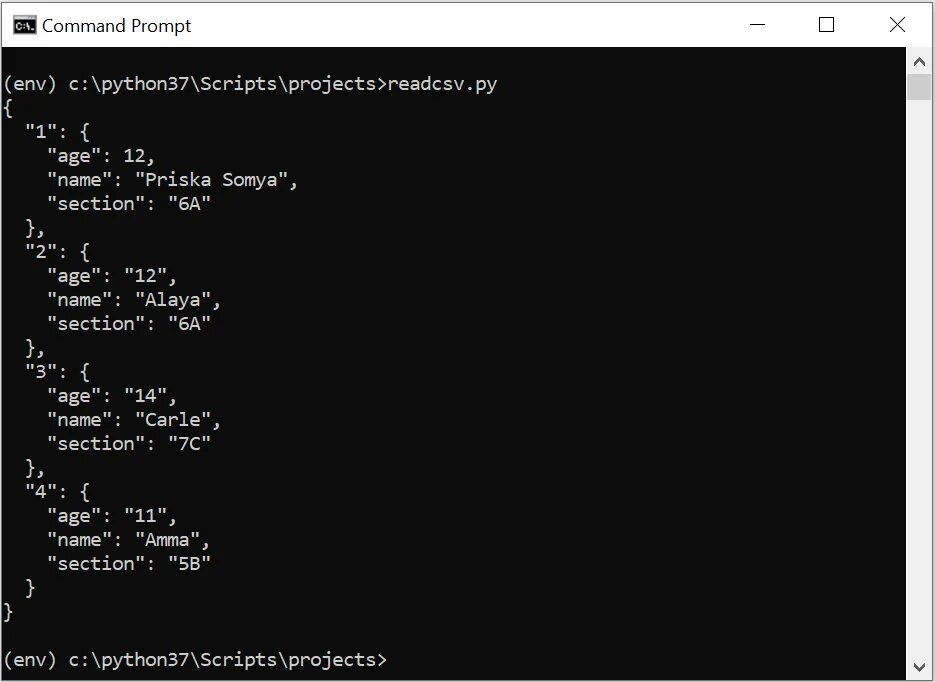
Task: Click the vertical scrollbar thumb
Action: (x=919, y=87)
